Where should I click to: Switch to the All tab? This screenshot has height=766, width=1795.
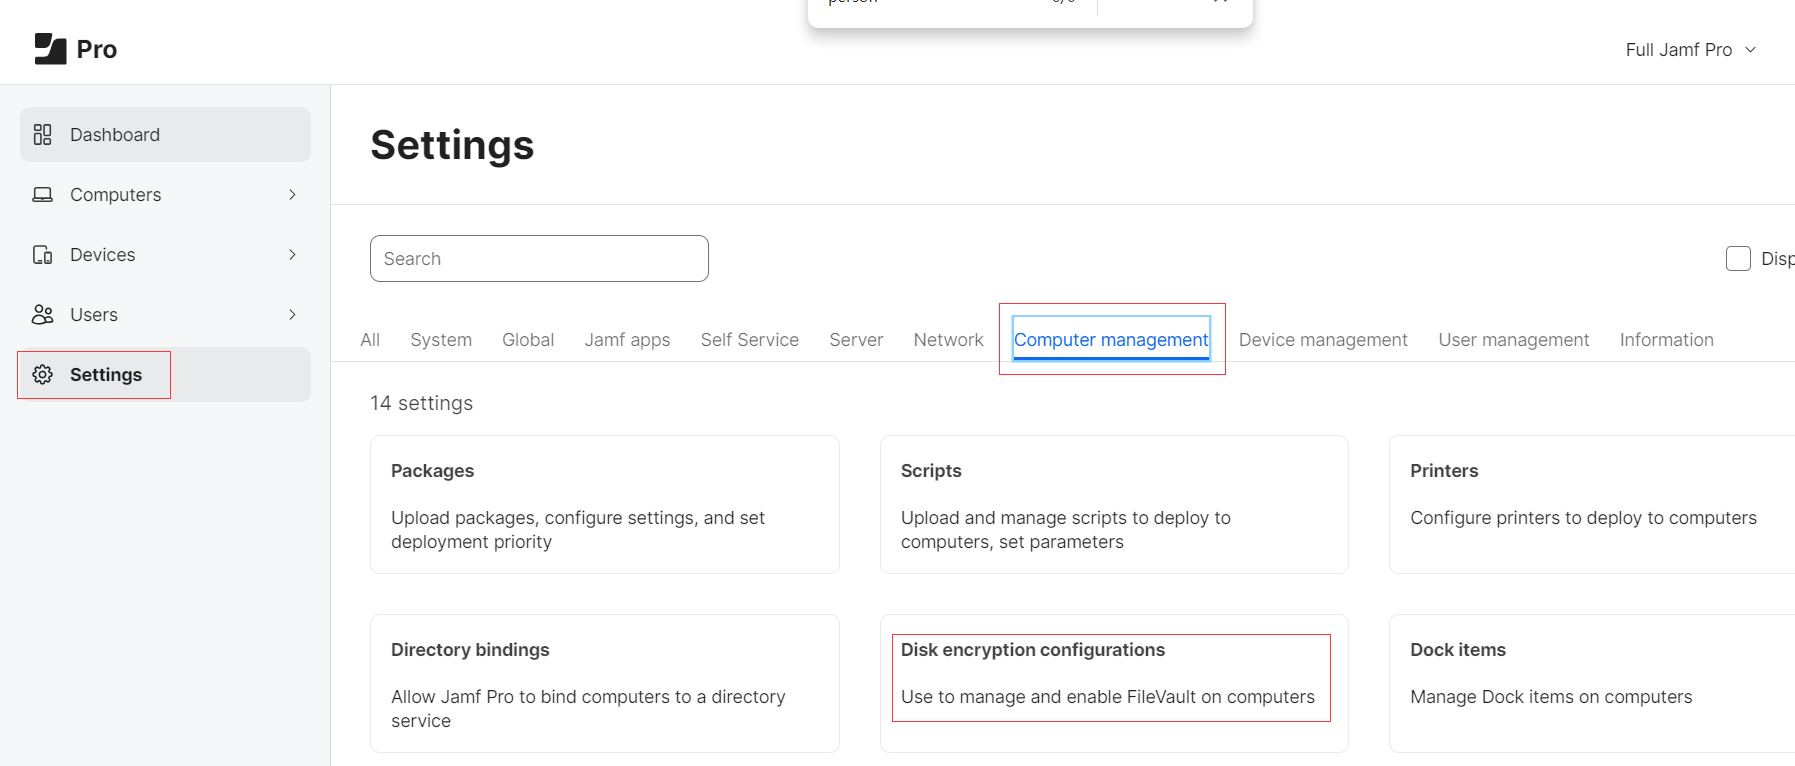pyautogui.click(x=370, y=339)
